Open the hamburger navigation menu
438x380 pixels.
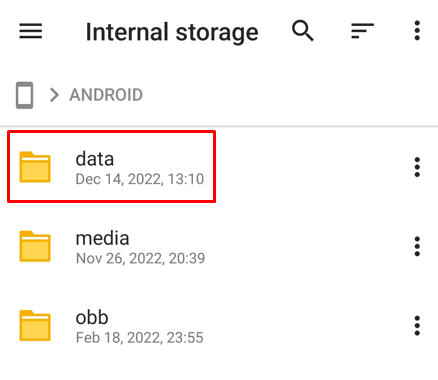[x=31, y=31]
